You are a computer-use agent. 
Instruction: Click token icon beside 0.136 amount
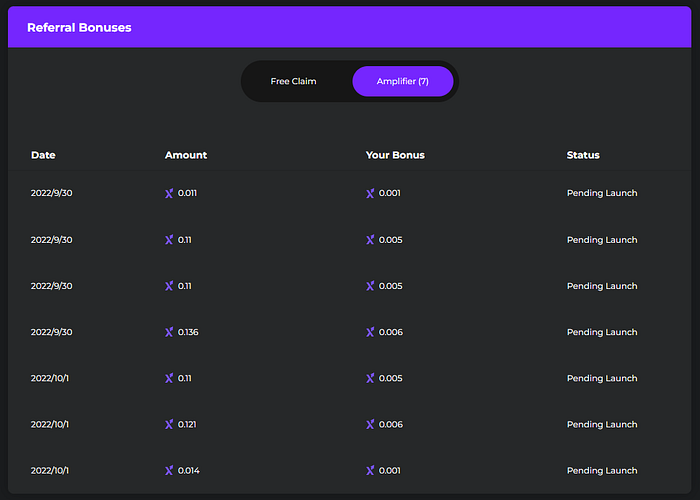pos(169,332)
